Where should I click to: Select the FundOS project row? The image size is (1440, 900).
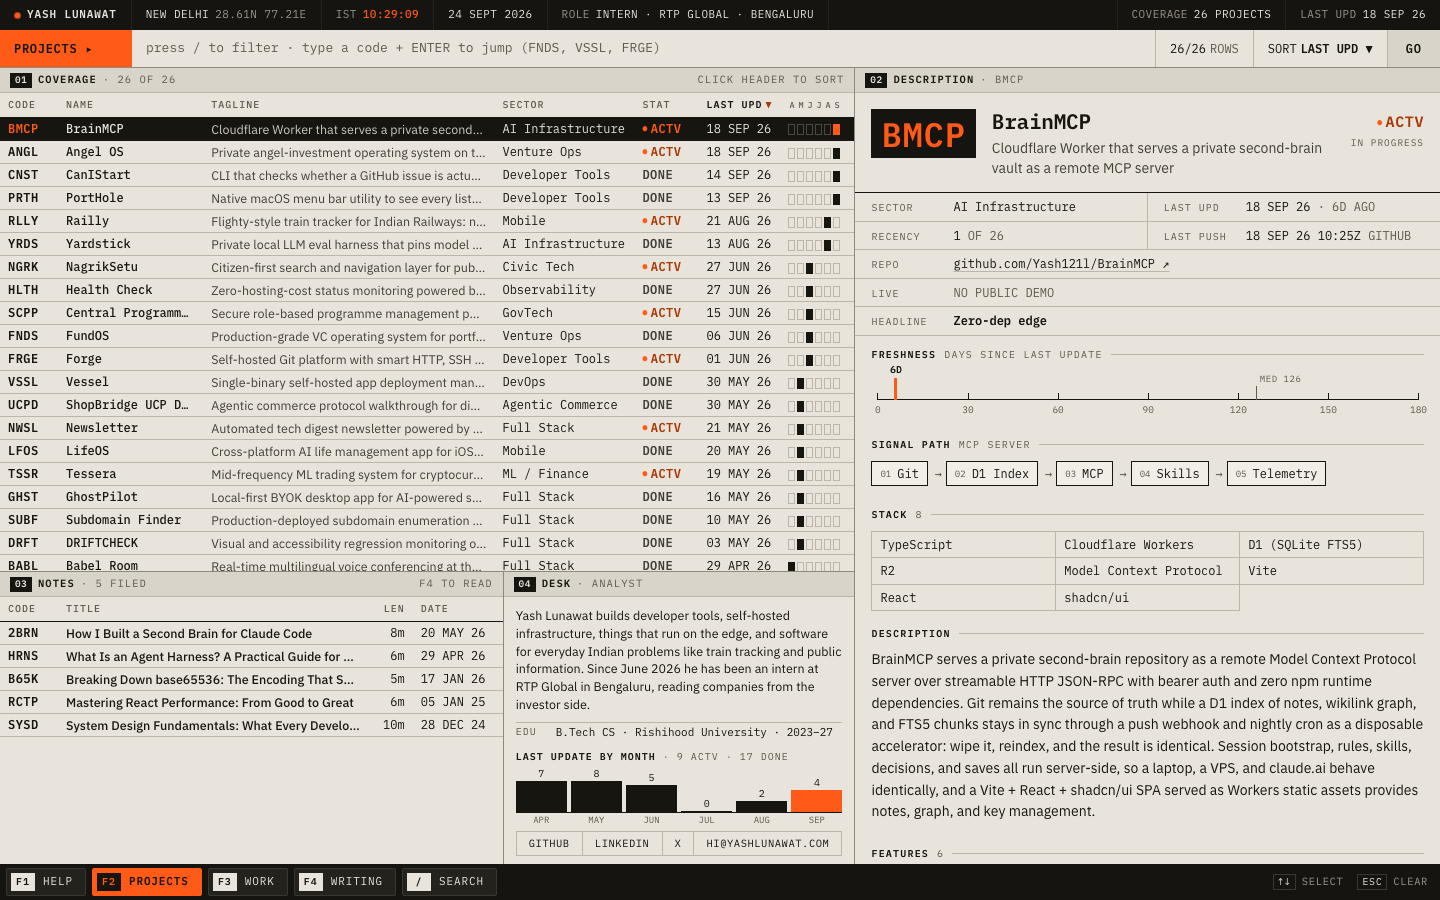(x=427, y=336)
